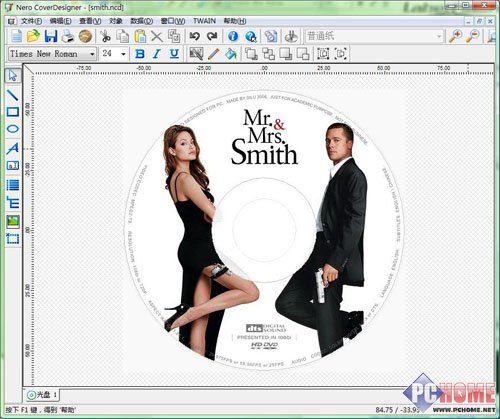Click the send to back icon
Screen dimensions: 500x419
(268, 53)
